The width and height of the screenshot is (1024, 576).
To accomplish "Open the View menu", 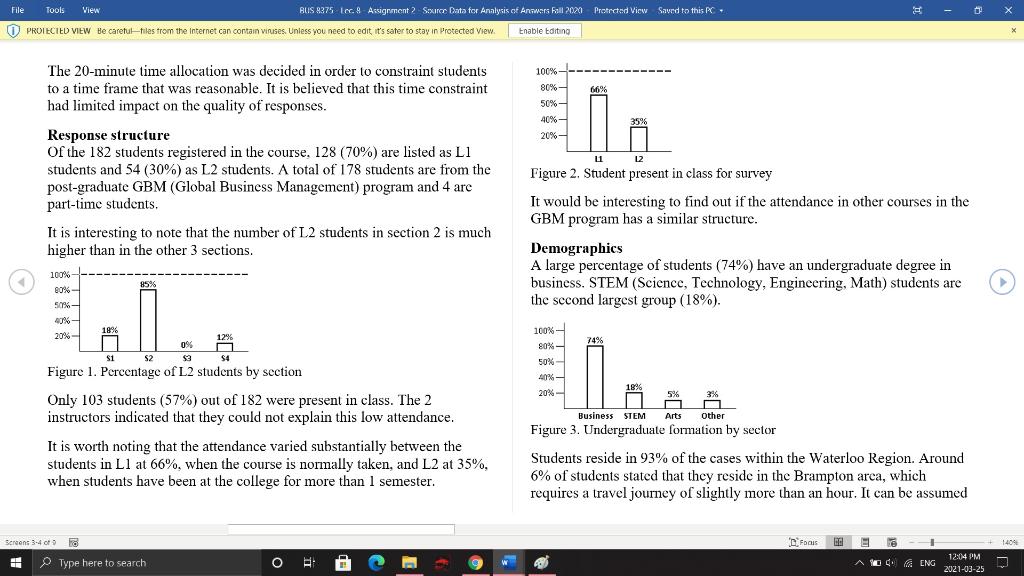I will 91,10.
